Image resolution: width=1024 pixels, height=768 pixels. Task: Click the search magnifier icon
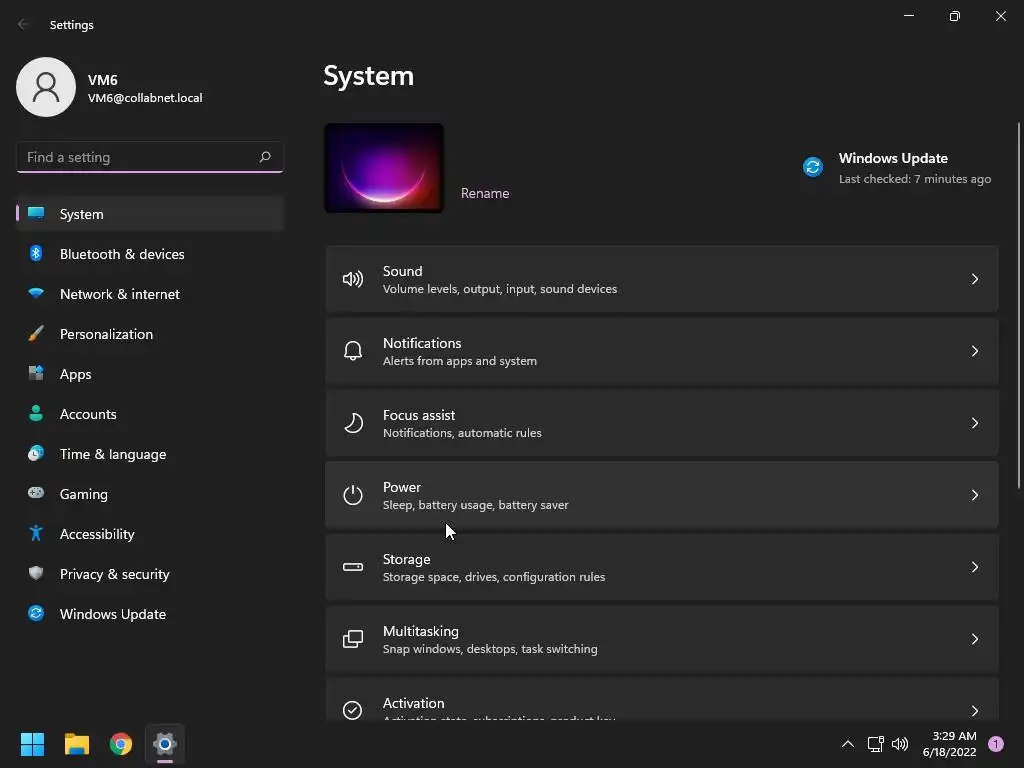pyautogui.click(x=264, y=157)
